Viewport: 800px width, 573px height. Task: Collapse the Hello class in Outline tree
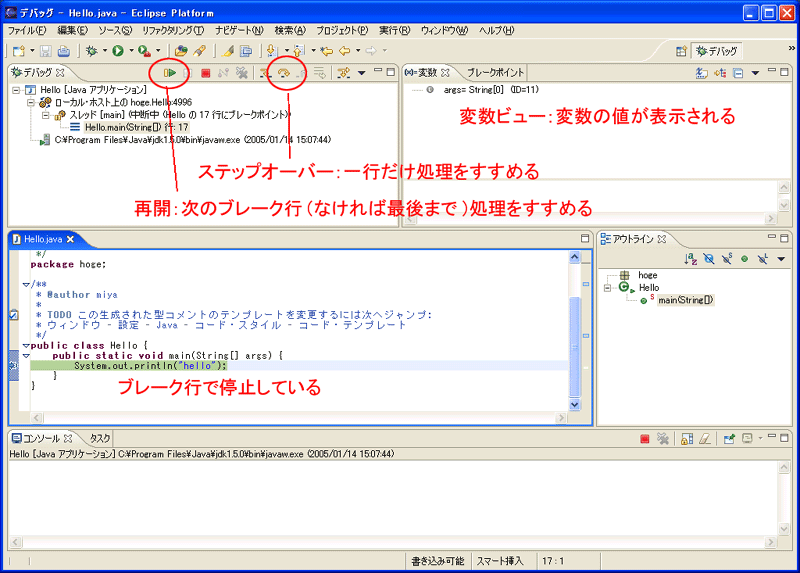point(607,288)
